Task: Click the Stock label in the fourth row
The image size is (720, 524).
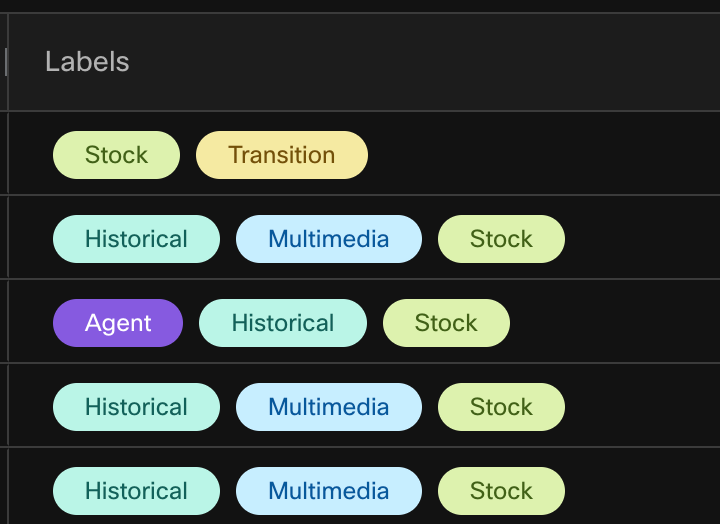Action: click(x=501, y=407)
